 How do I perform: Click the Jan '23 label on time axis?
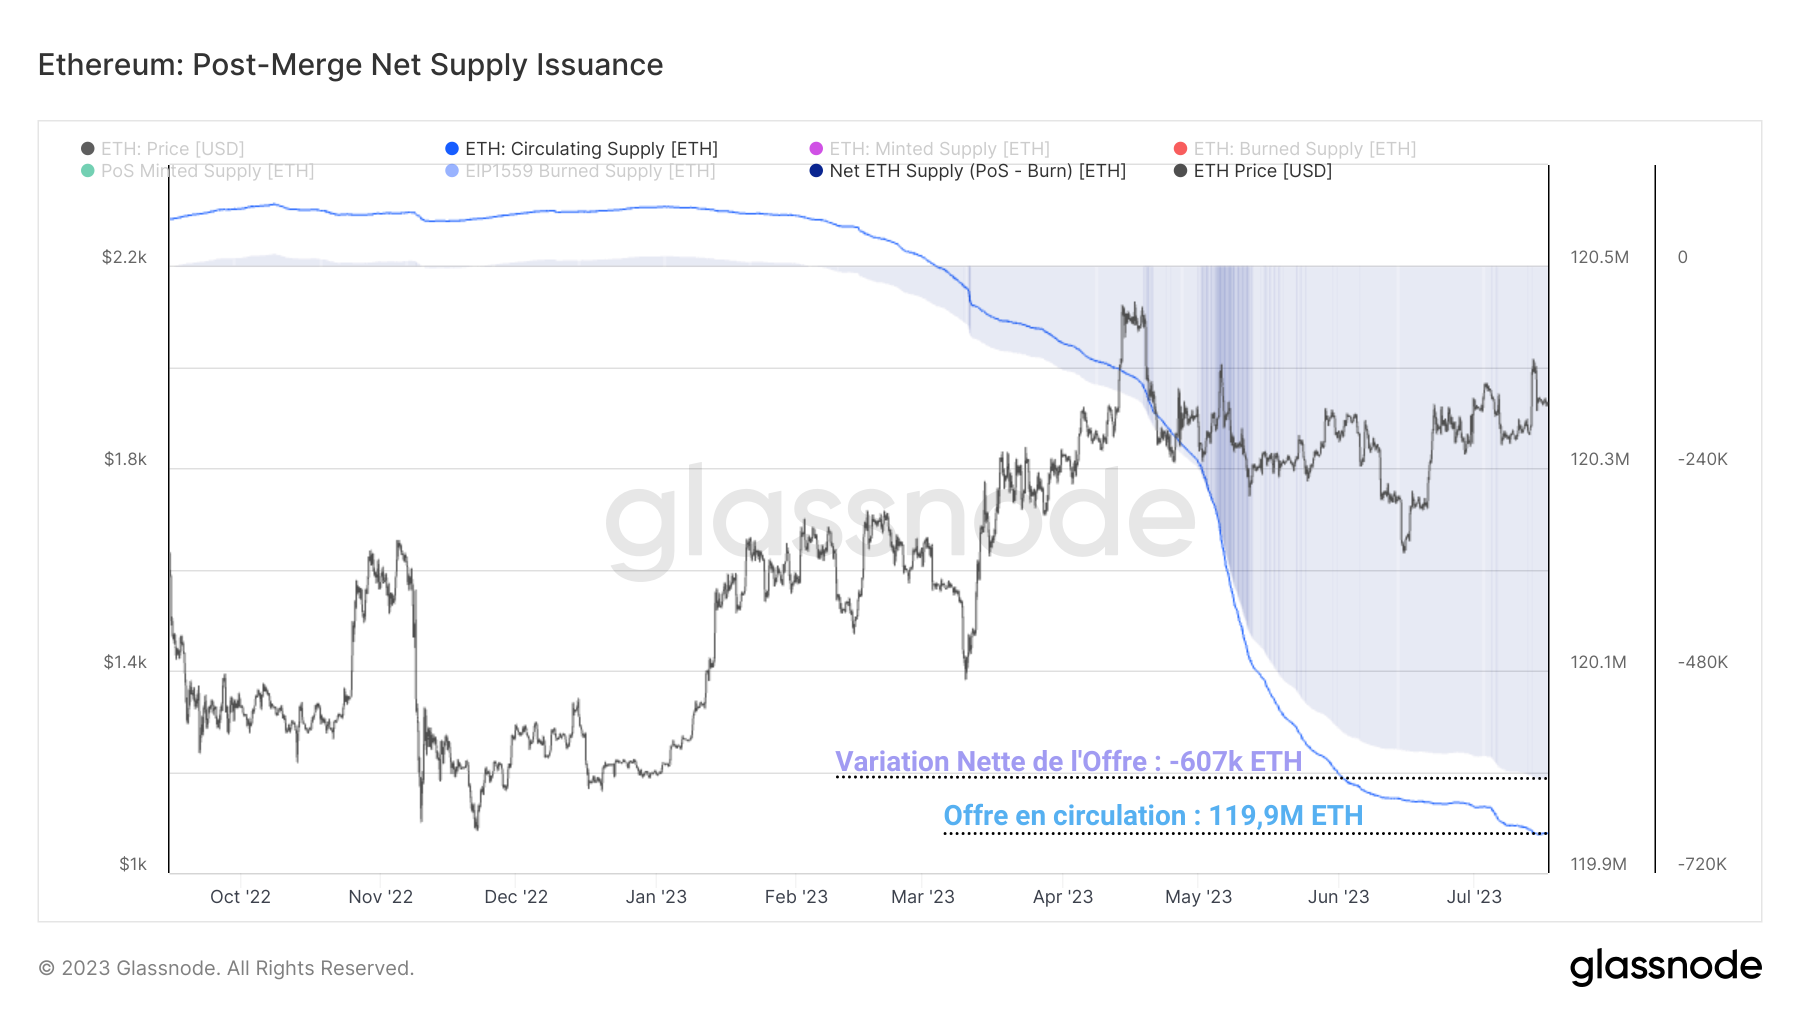656,897
